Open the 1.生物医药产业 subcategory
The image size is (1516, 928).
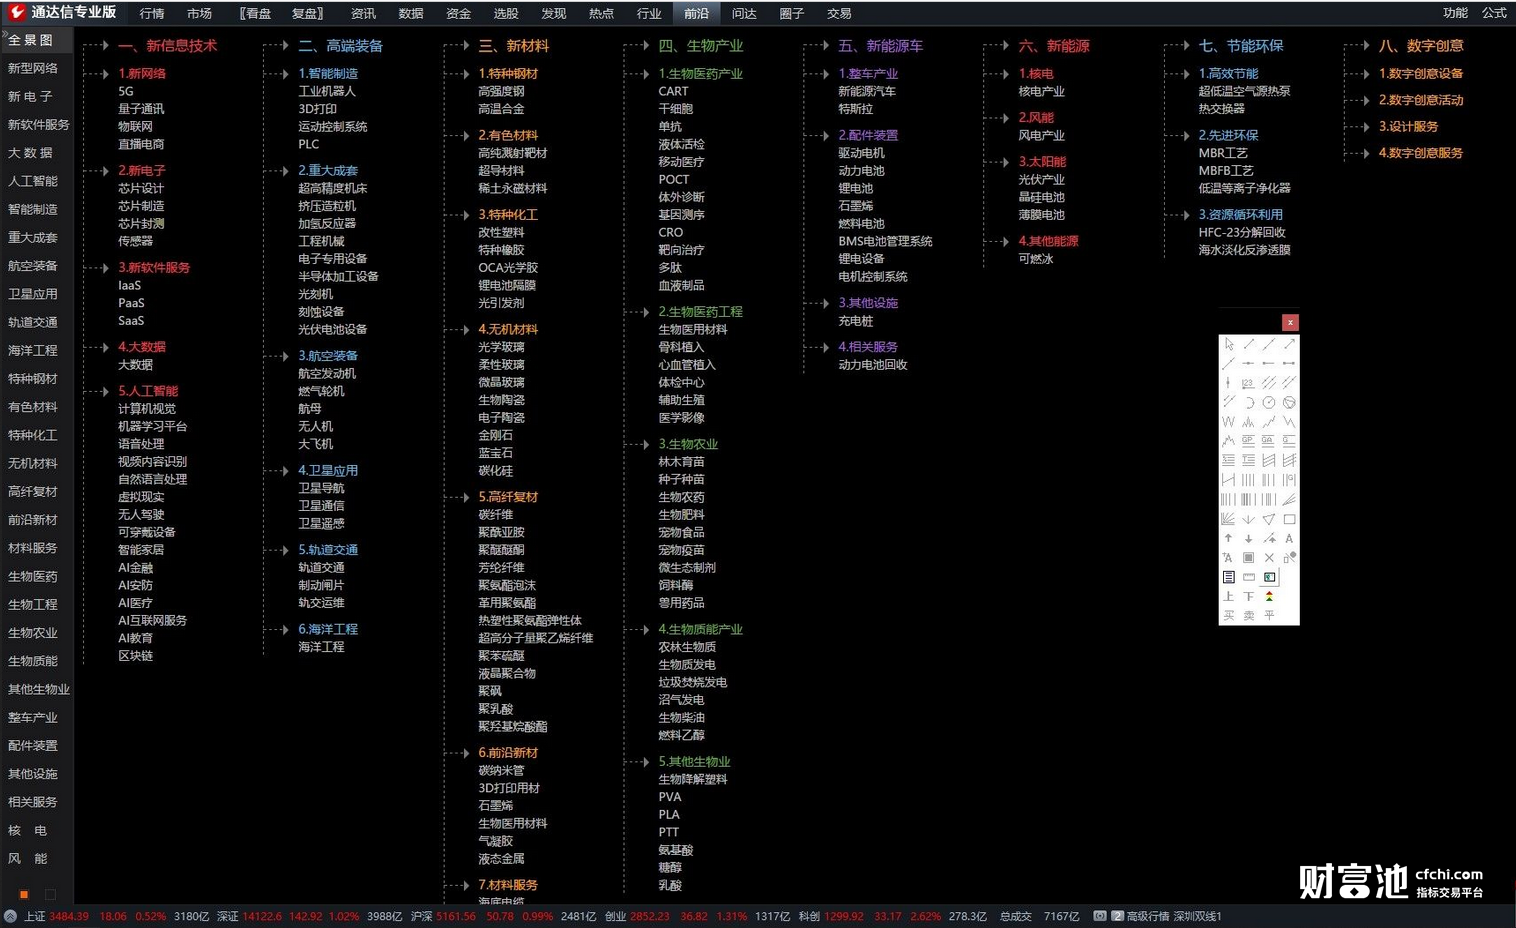point(700,73)
